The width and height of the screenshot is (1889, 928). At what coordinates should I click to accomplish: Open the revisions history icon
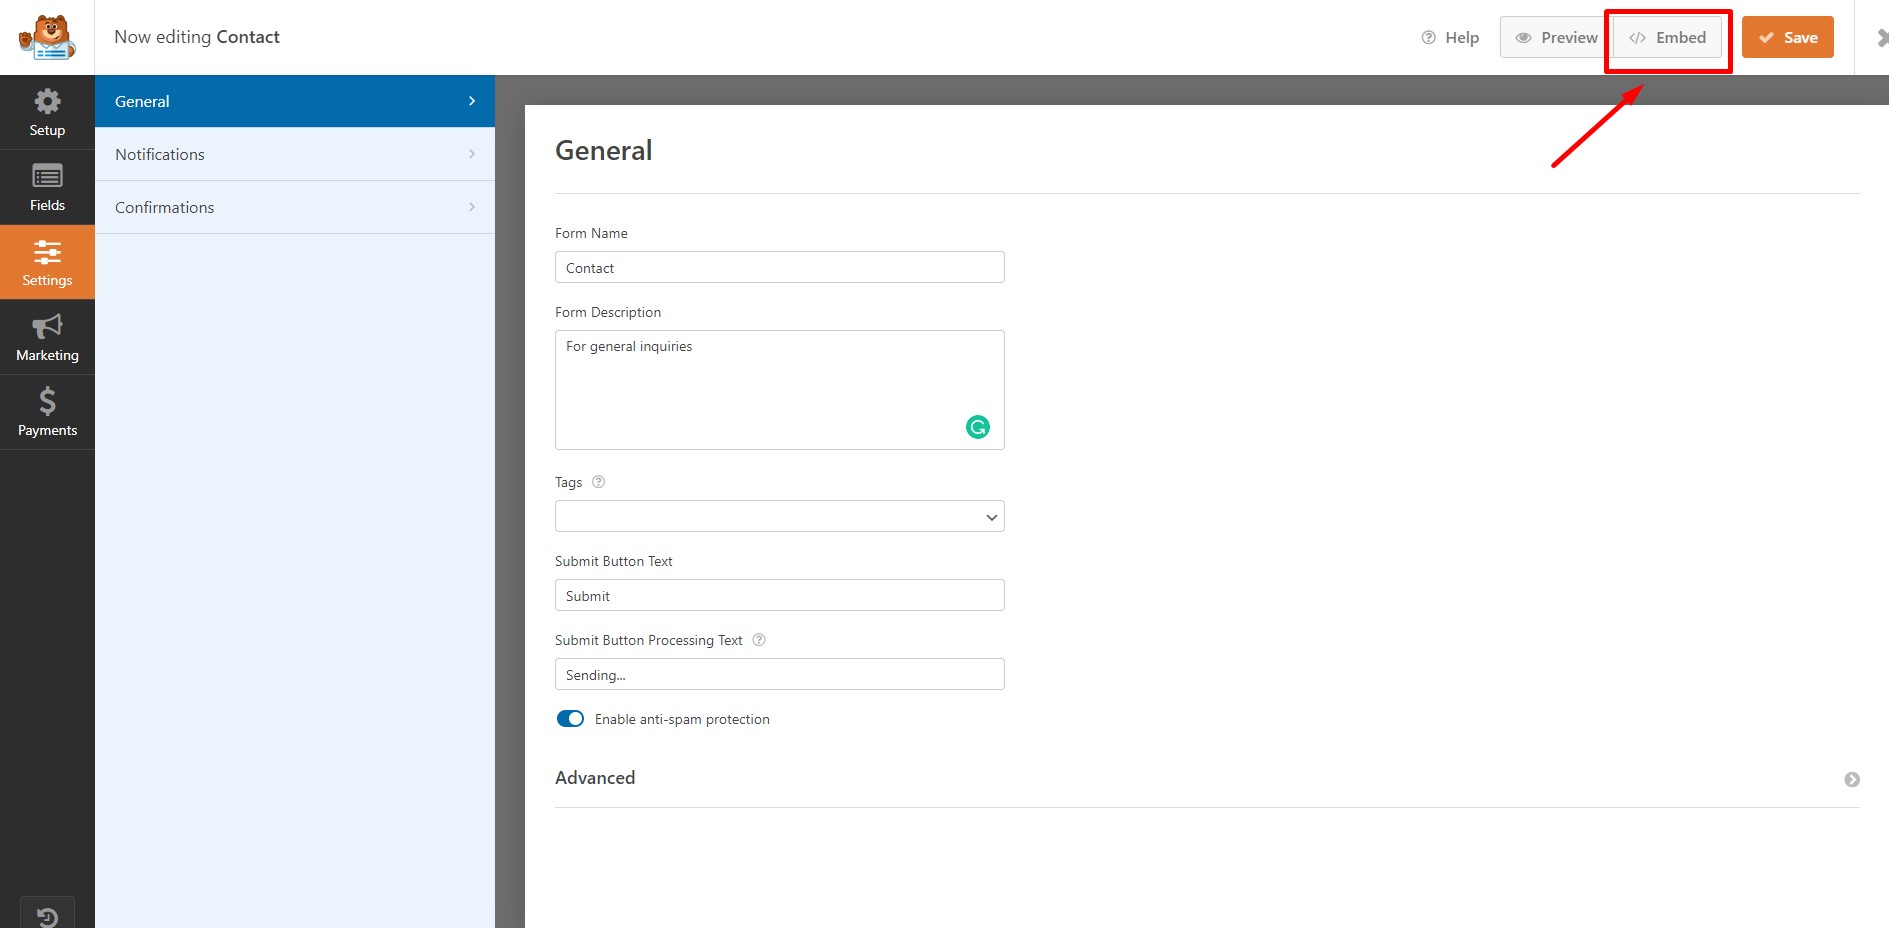(47, 915)
